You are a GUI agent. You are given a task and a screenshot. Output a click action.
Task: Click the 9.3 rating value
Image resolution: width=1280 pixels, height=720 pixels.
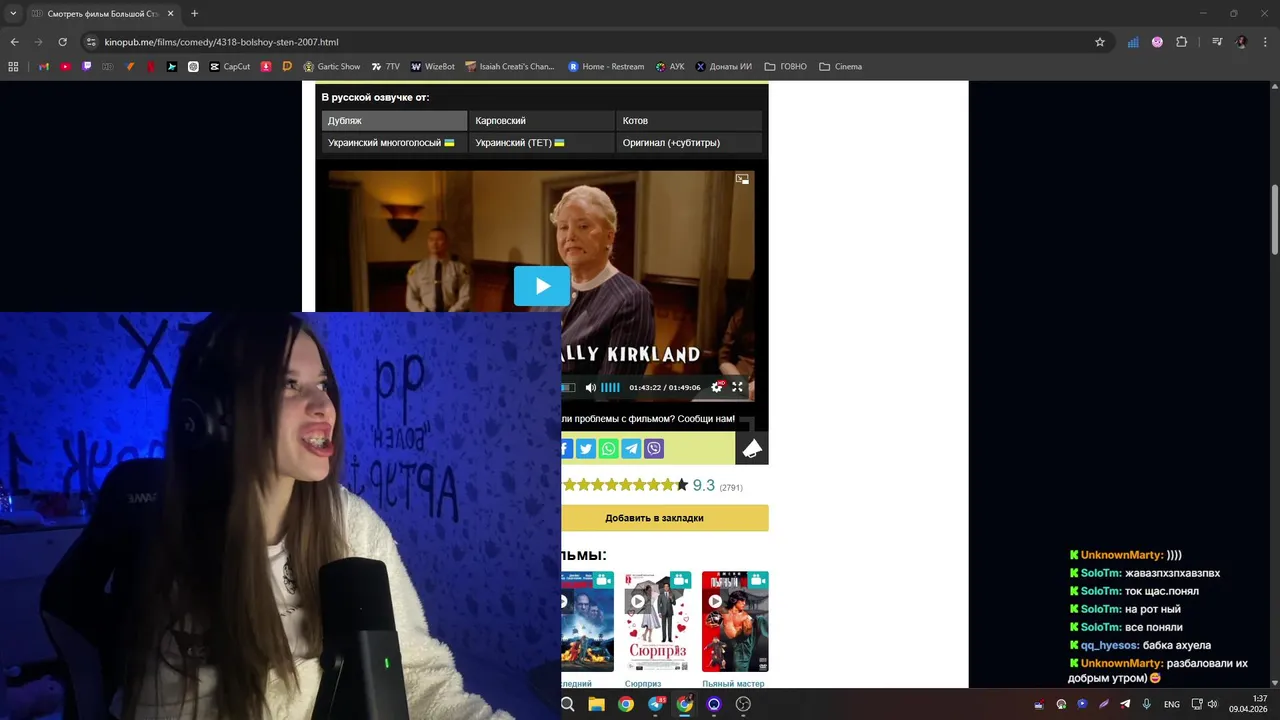click(704, 485)
